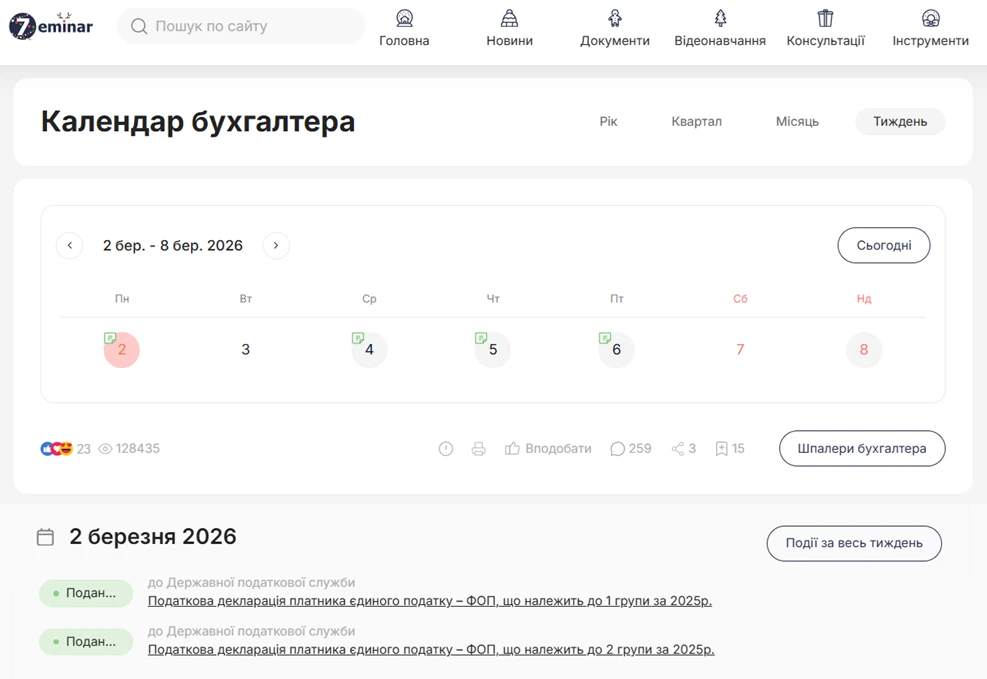Image resolution: width=987 pixels, height=679 pixels.
Task: Select the Тиждень view tab
Action: click(899, 121)
